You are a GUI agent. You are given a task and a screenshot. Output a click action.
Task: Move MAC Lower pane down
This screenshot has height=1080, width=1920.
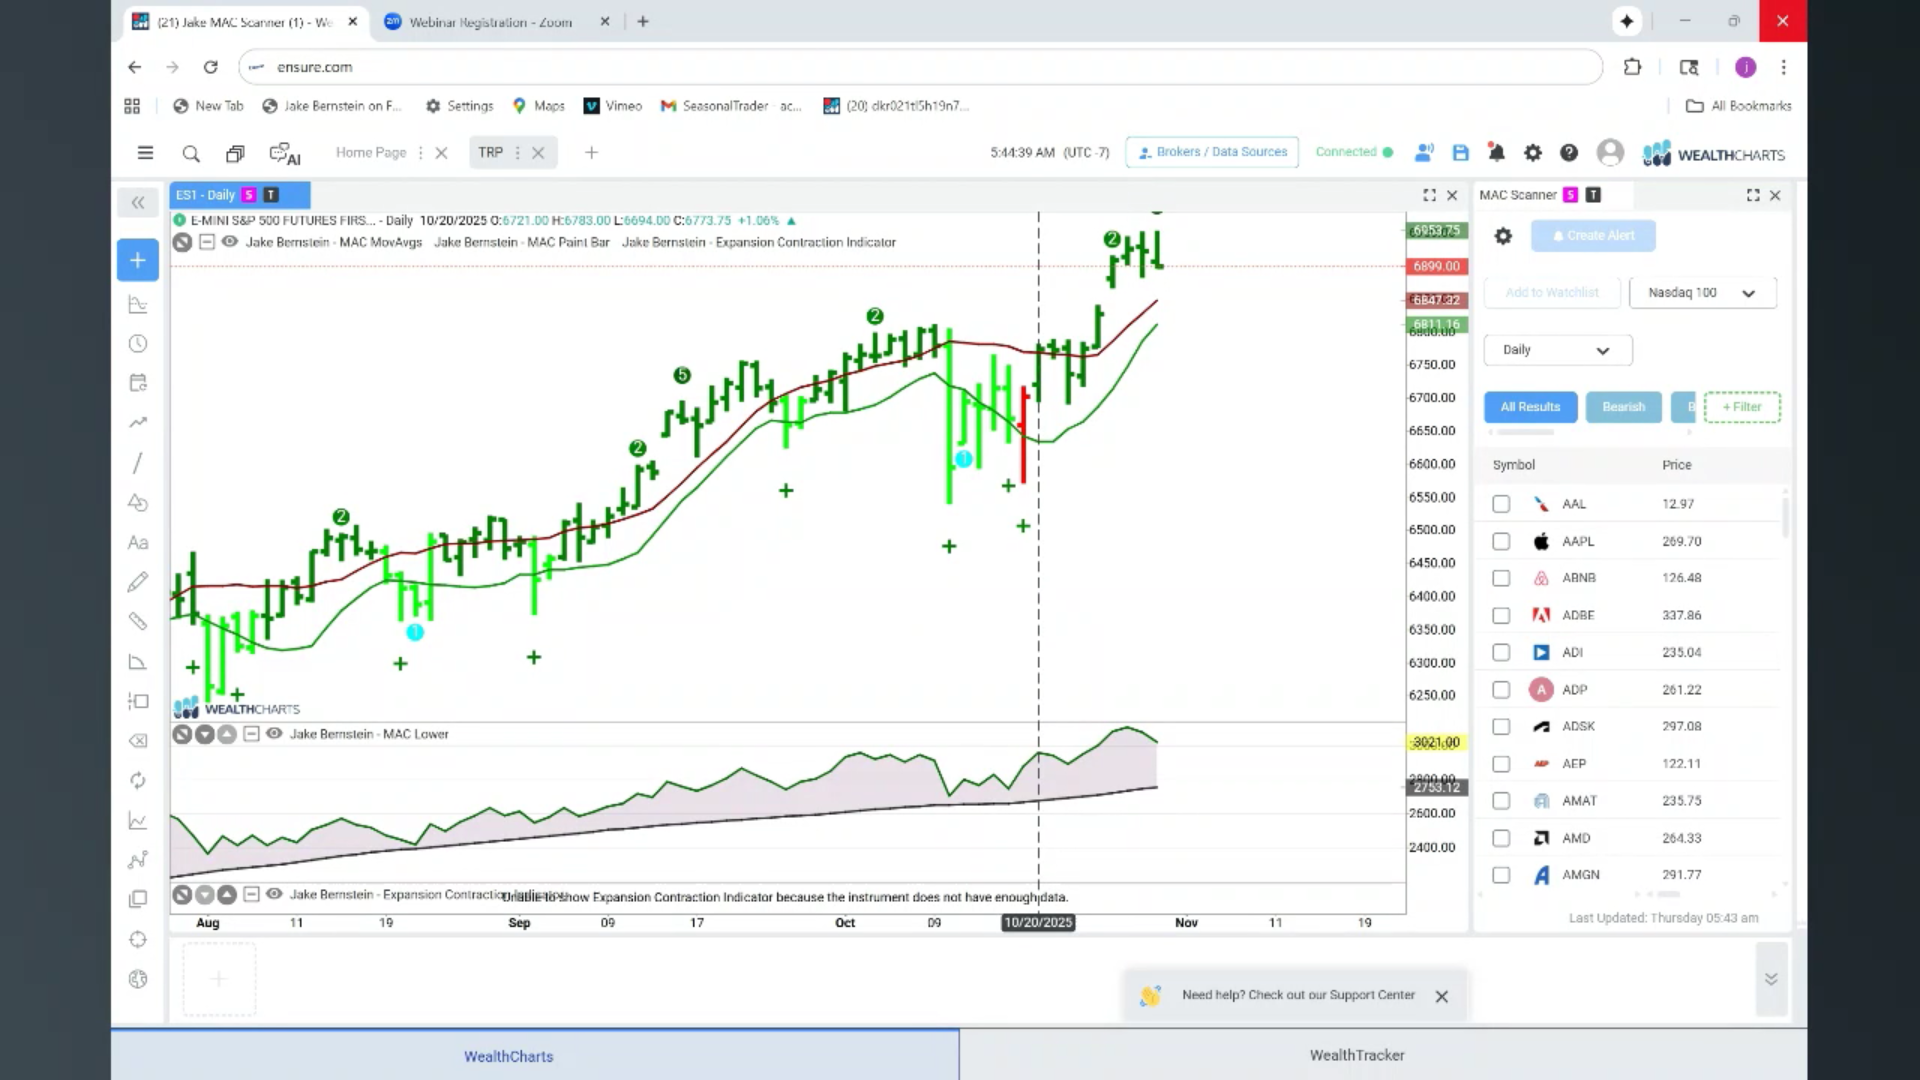pos(205,734)
